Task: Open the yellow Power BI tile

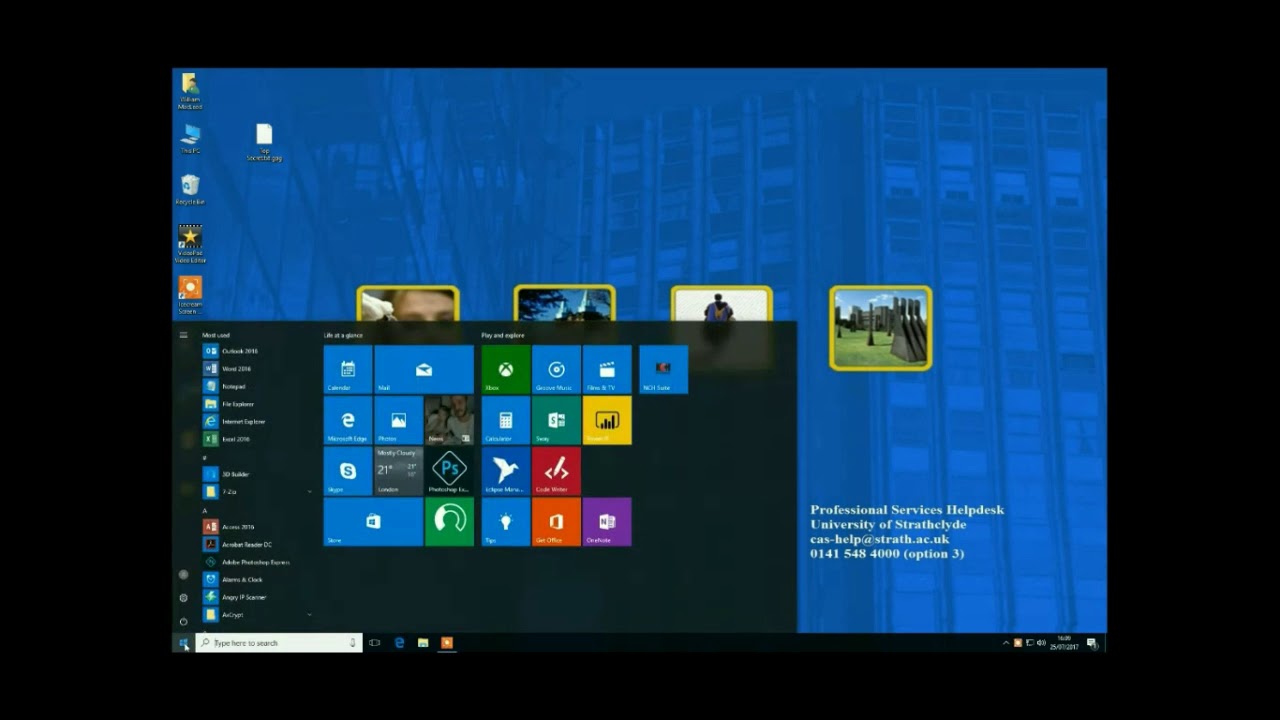Action: (x=607, y=420)
